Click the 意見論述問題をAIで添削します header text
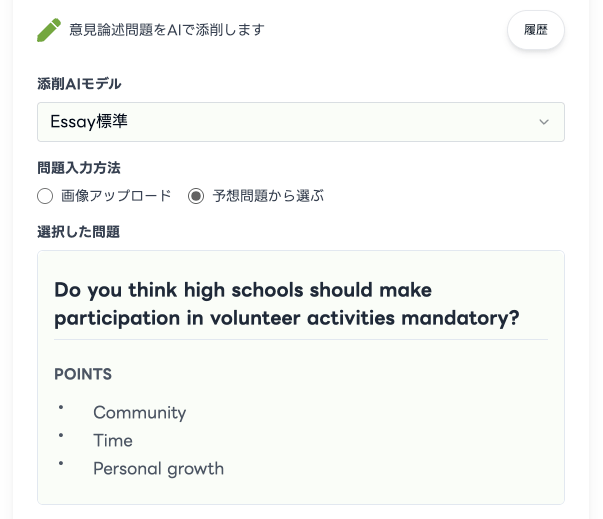Screen dimensions: 603x519 (166, 30)
